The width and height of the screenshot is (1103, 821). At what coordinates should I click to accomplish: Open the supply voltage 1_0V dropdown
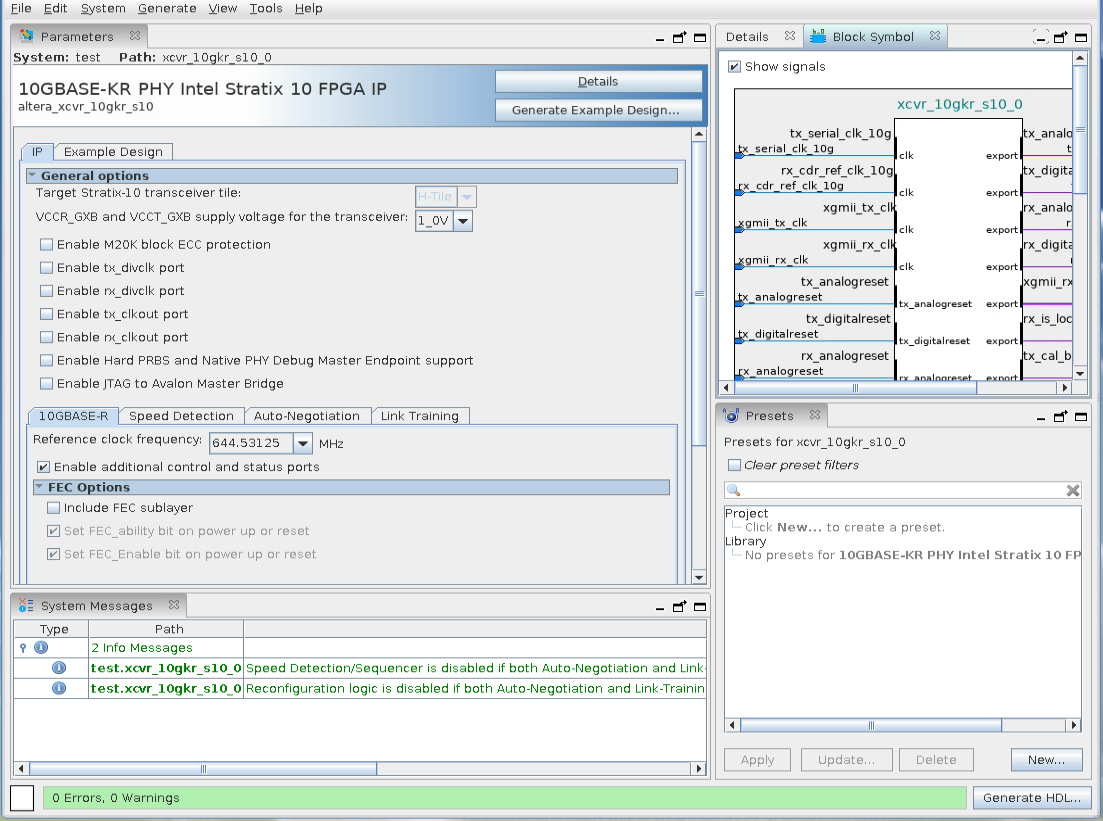click(x=463, y=221)
